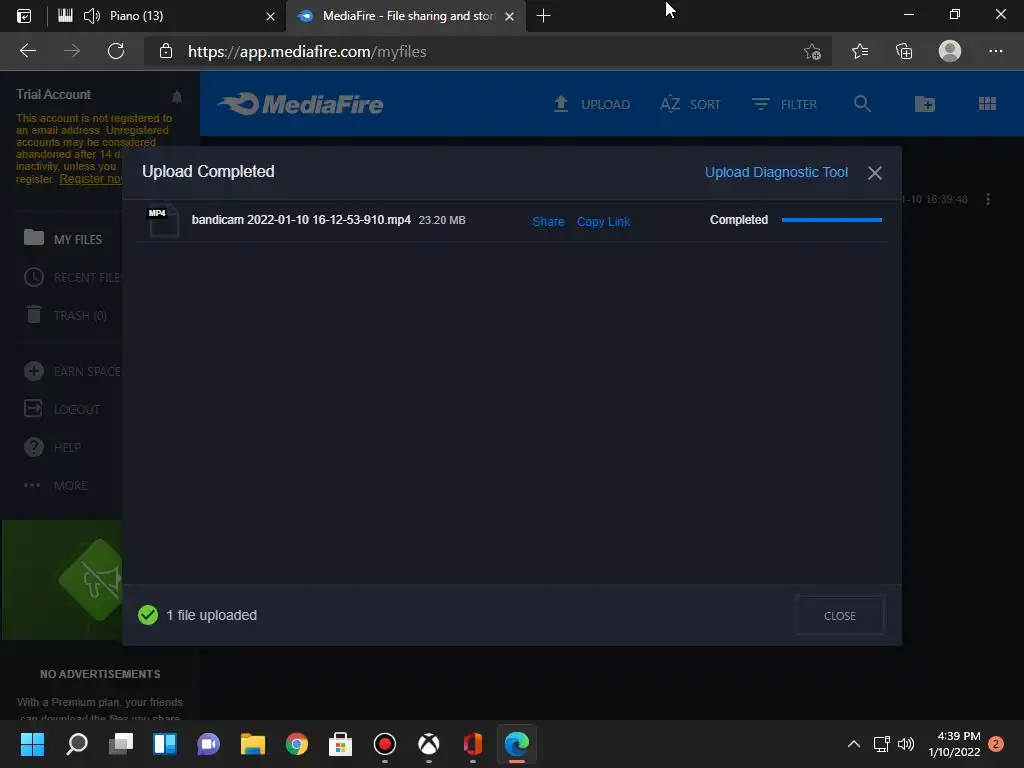Image resolution: width=1024 pixels, height=768 pixels.
Task: Open notification center badge
Action: click(x=995, y=744)
